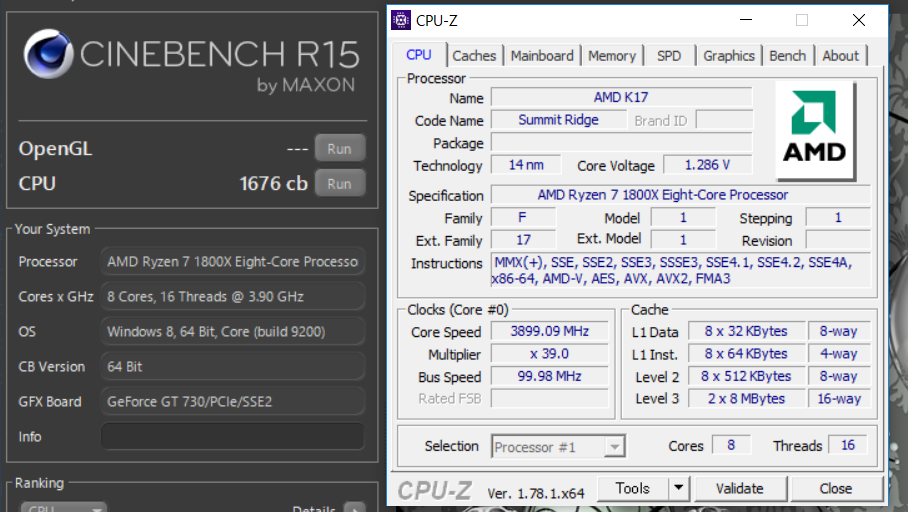Expand the Processor #1 selection combo box

pyautogui.click(x=614, y=447)
